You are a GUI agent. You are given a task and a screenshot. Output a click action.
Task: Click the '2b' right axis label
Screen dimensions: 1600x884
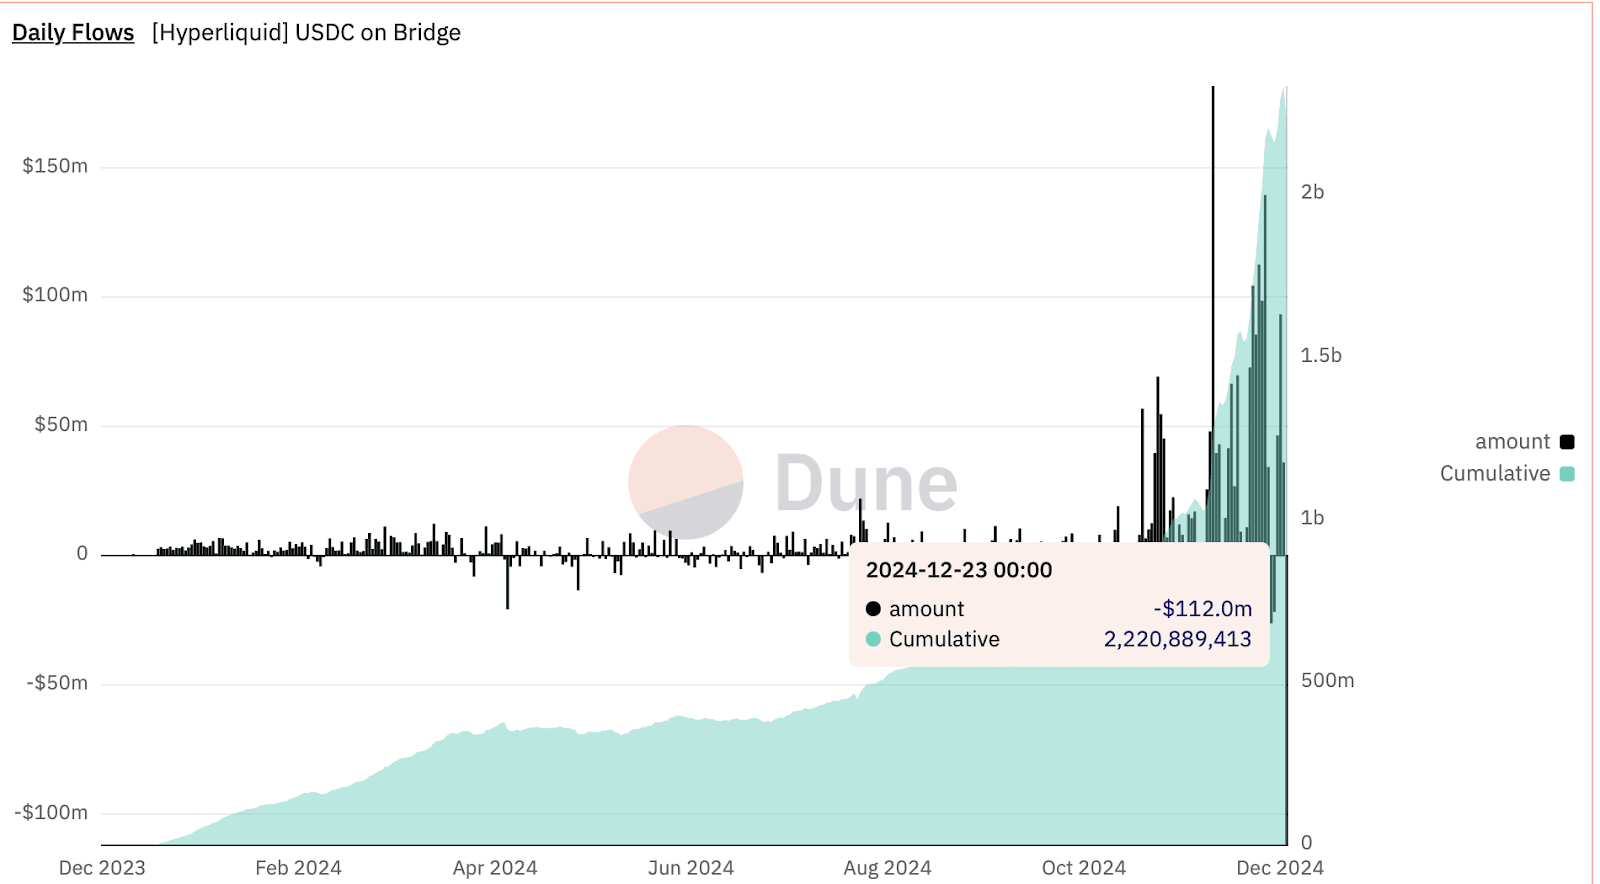point(1312,192)
